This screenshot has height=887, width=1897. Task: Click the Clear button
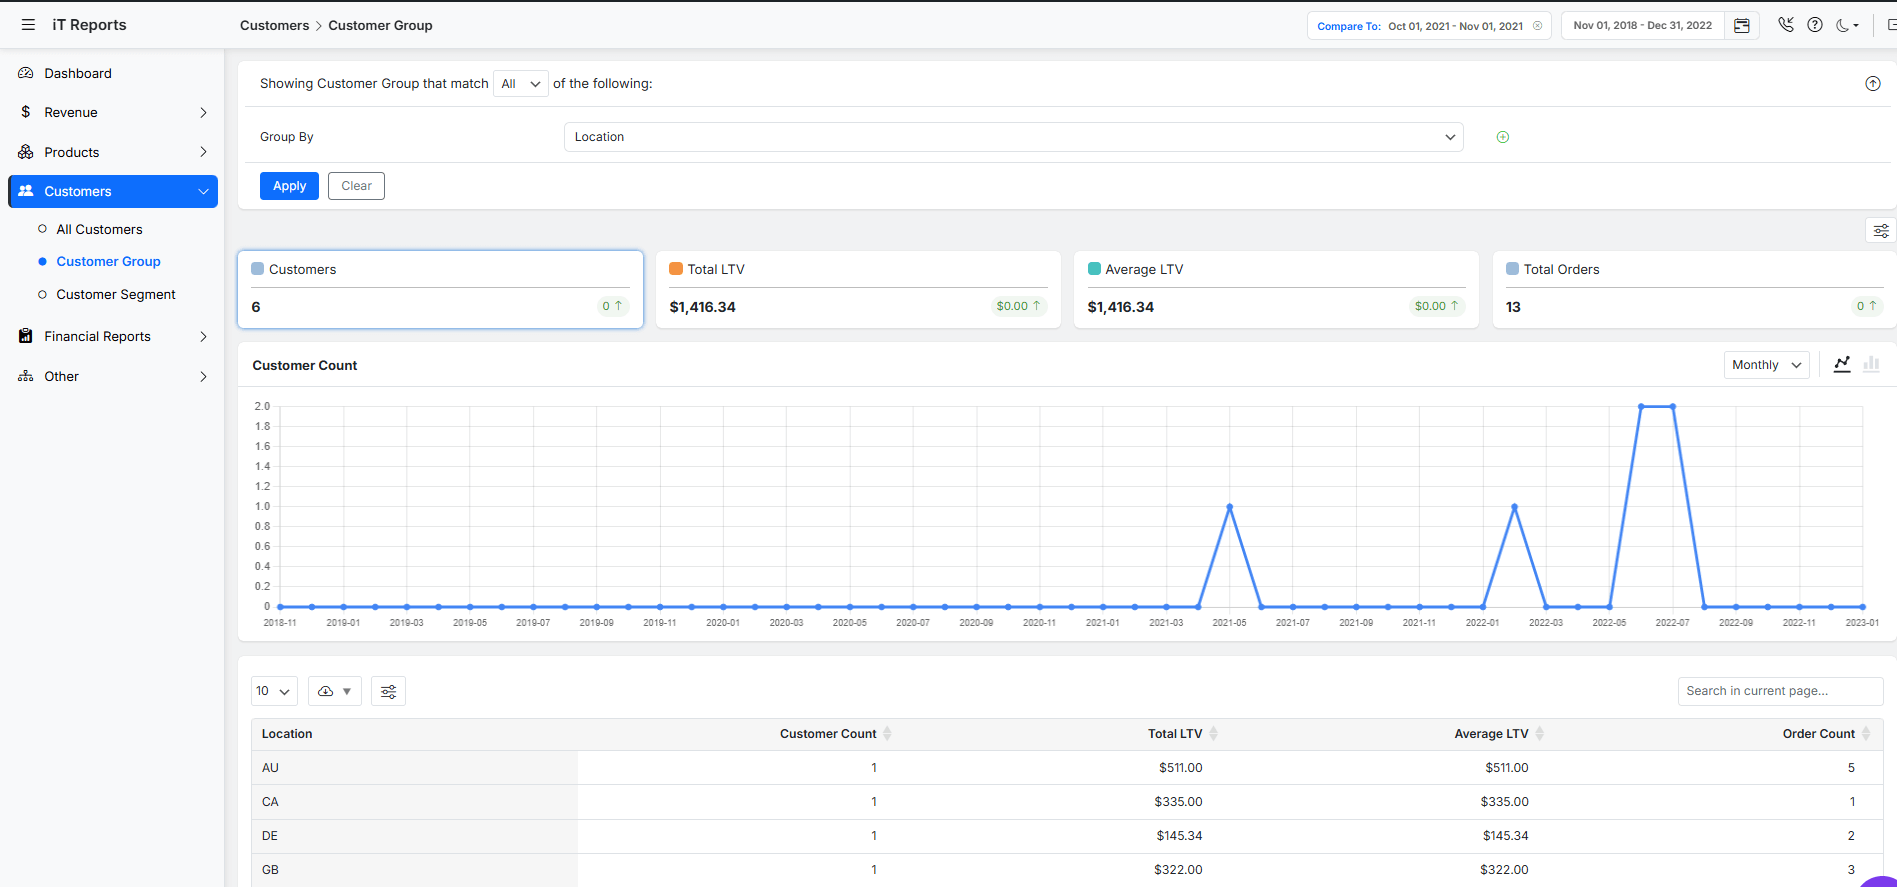(356, 186)
